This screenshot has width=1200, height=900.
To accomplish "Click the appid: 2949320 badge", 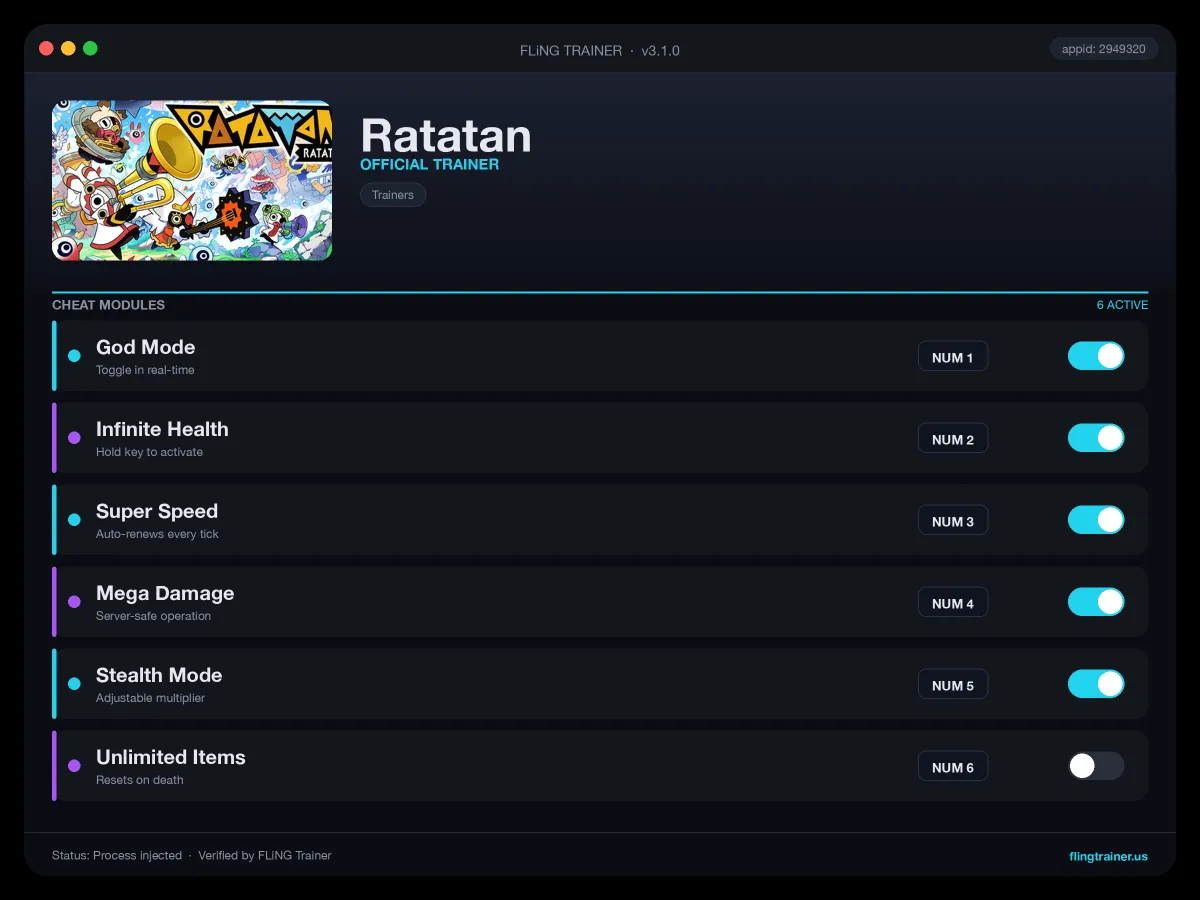I will coord(1104,49).
